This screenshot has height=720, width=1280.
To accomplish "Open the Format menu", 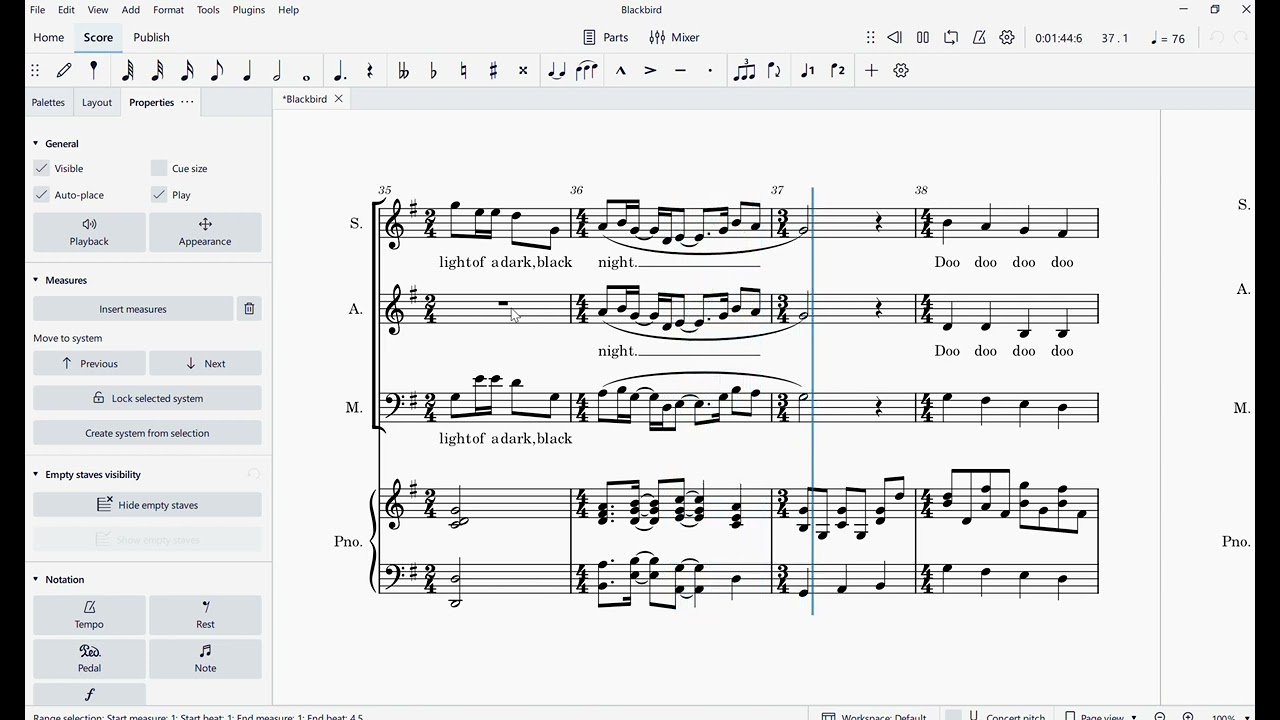I will [168, 10].
